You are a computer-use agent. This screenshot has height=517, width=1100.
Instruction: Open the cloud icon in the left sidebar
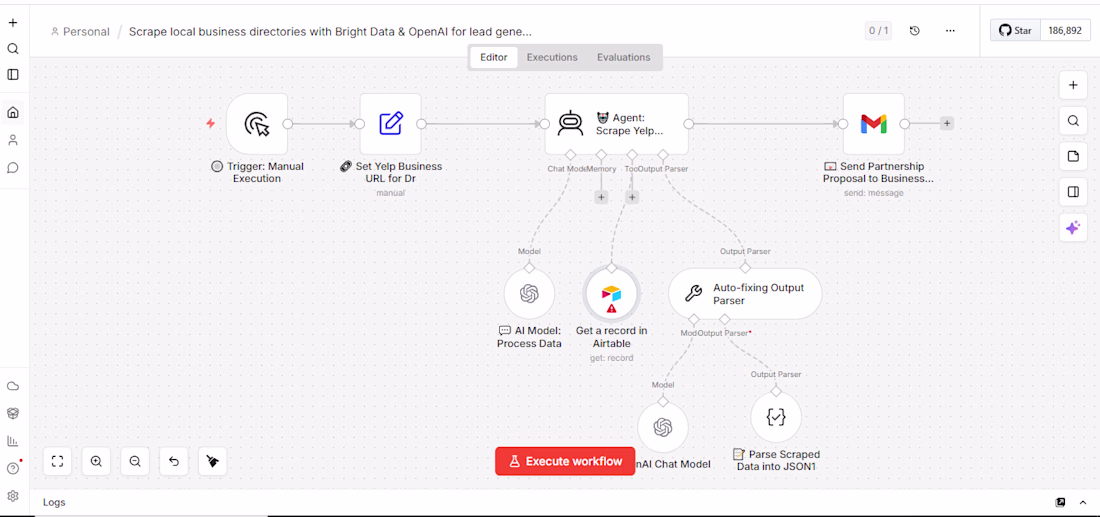click(13, 387)
